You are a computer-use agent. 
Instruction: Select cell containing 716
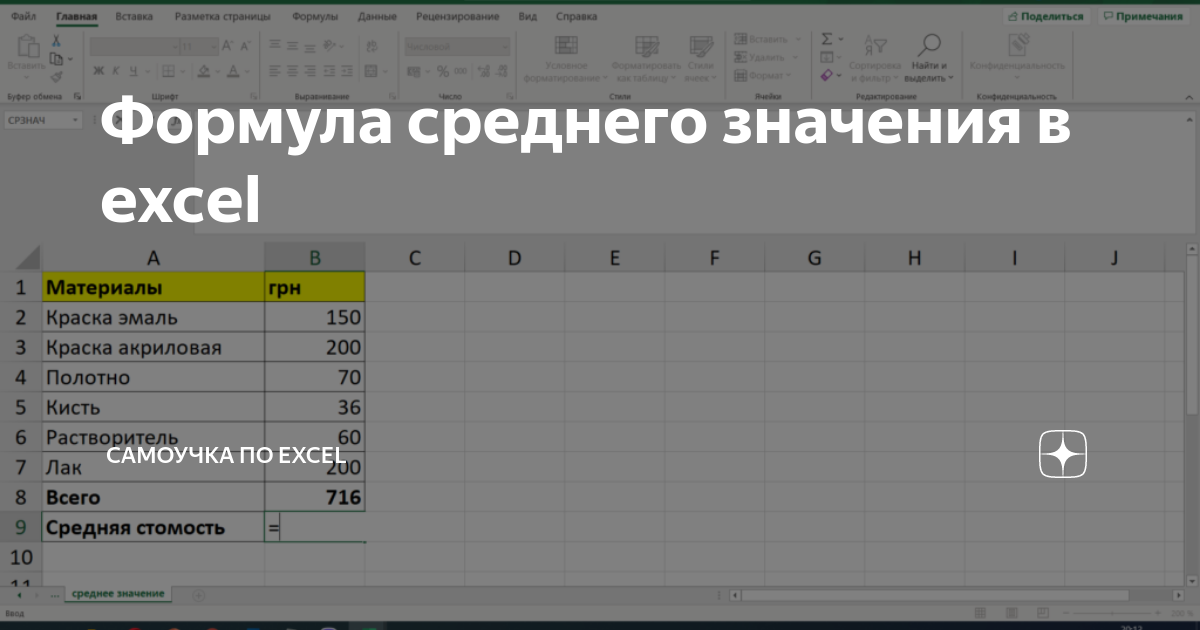(x=315, y=497)
